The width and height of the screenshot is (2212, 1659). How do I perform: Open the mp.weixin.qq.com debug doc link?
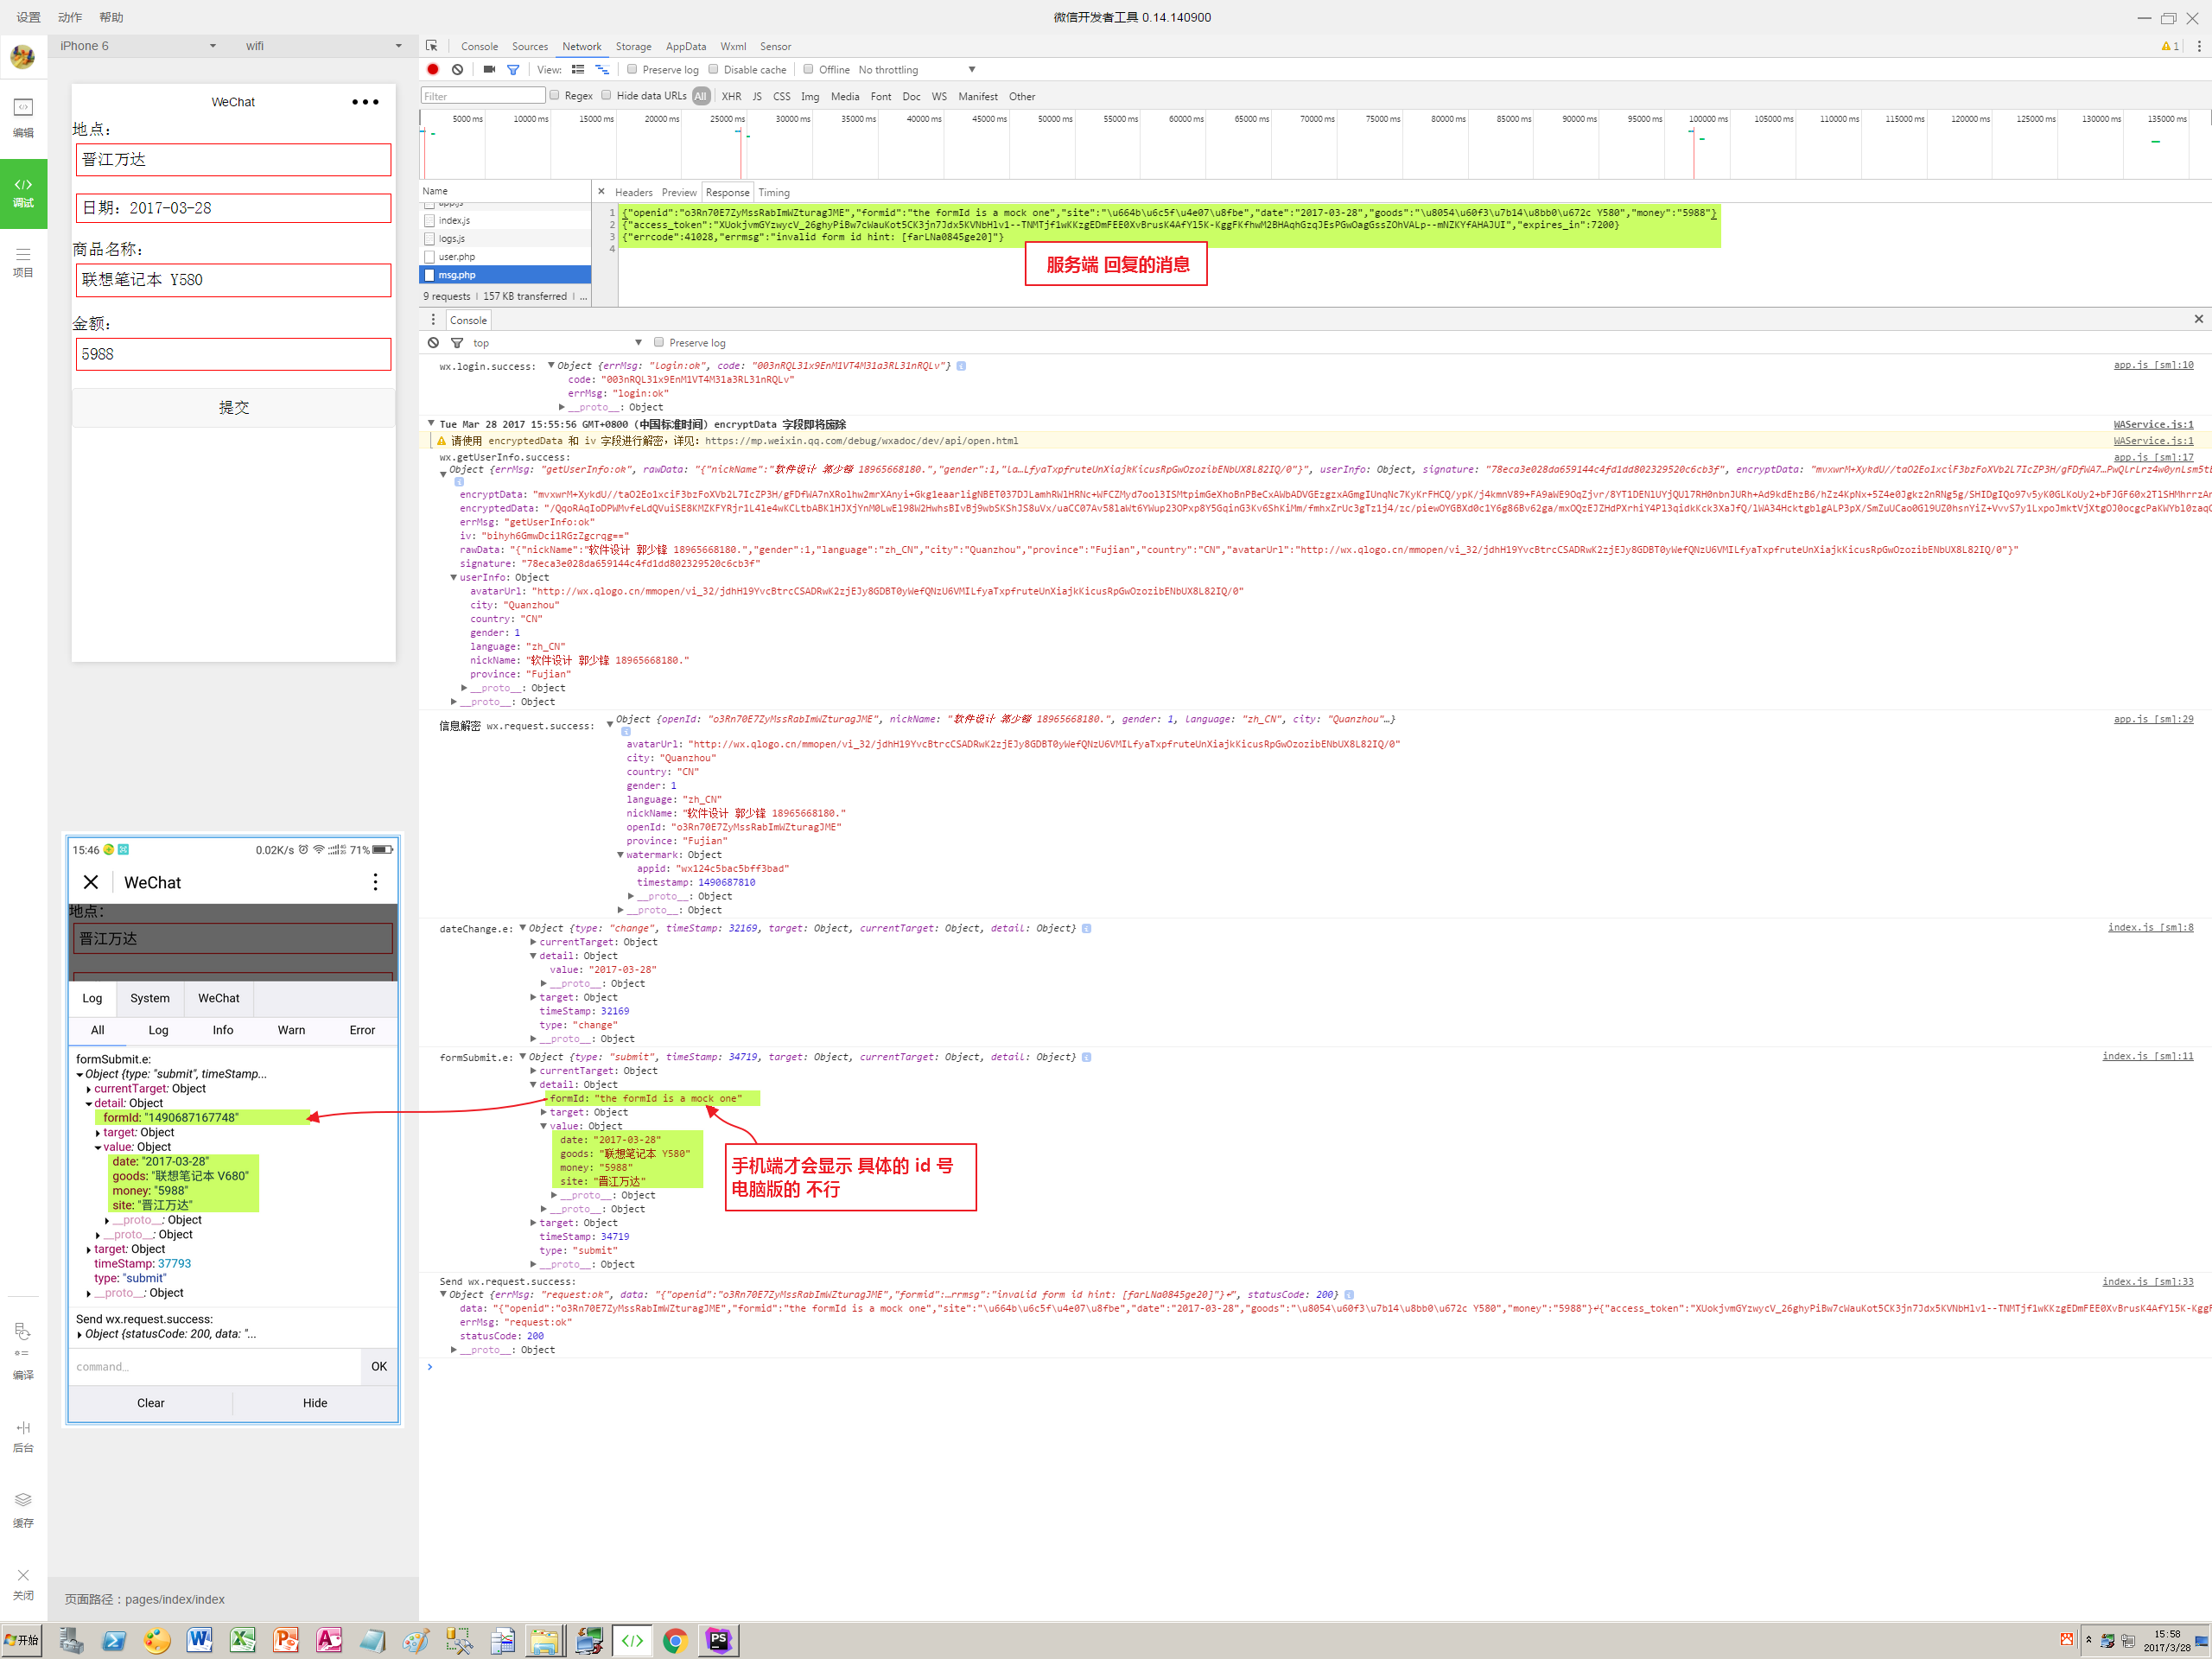coord(861,441)
